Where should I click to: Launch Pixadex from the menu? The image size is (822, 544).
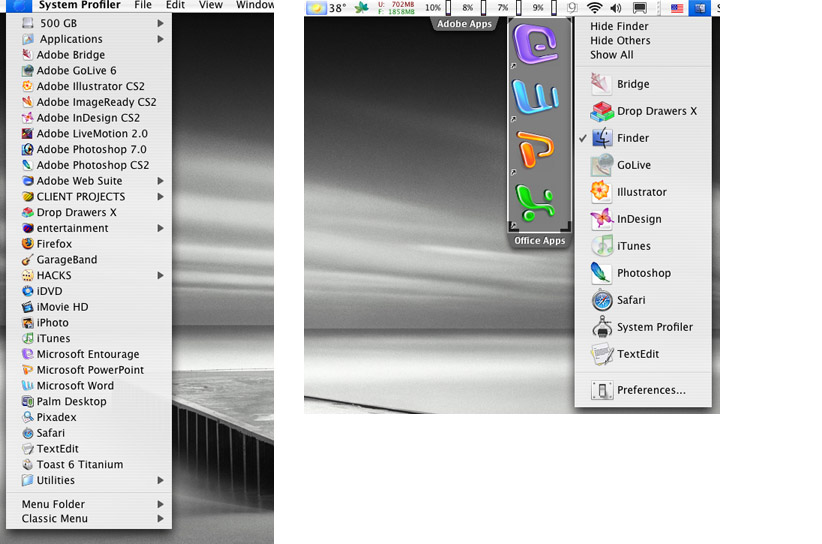[x=89, y=417]
